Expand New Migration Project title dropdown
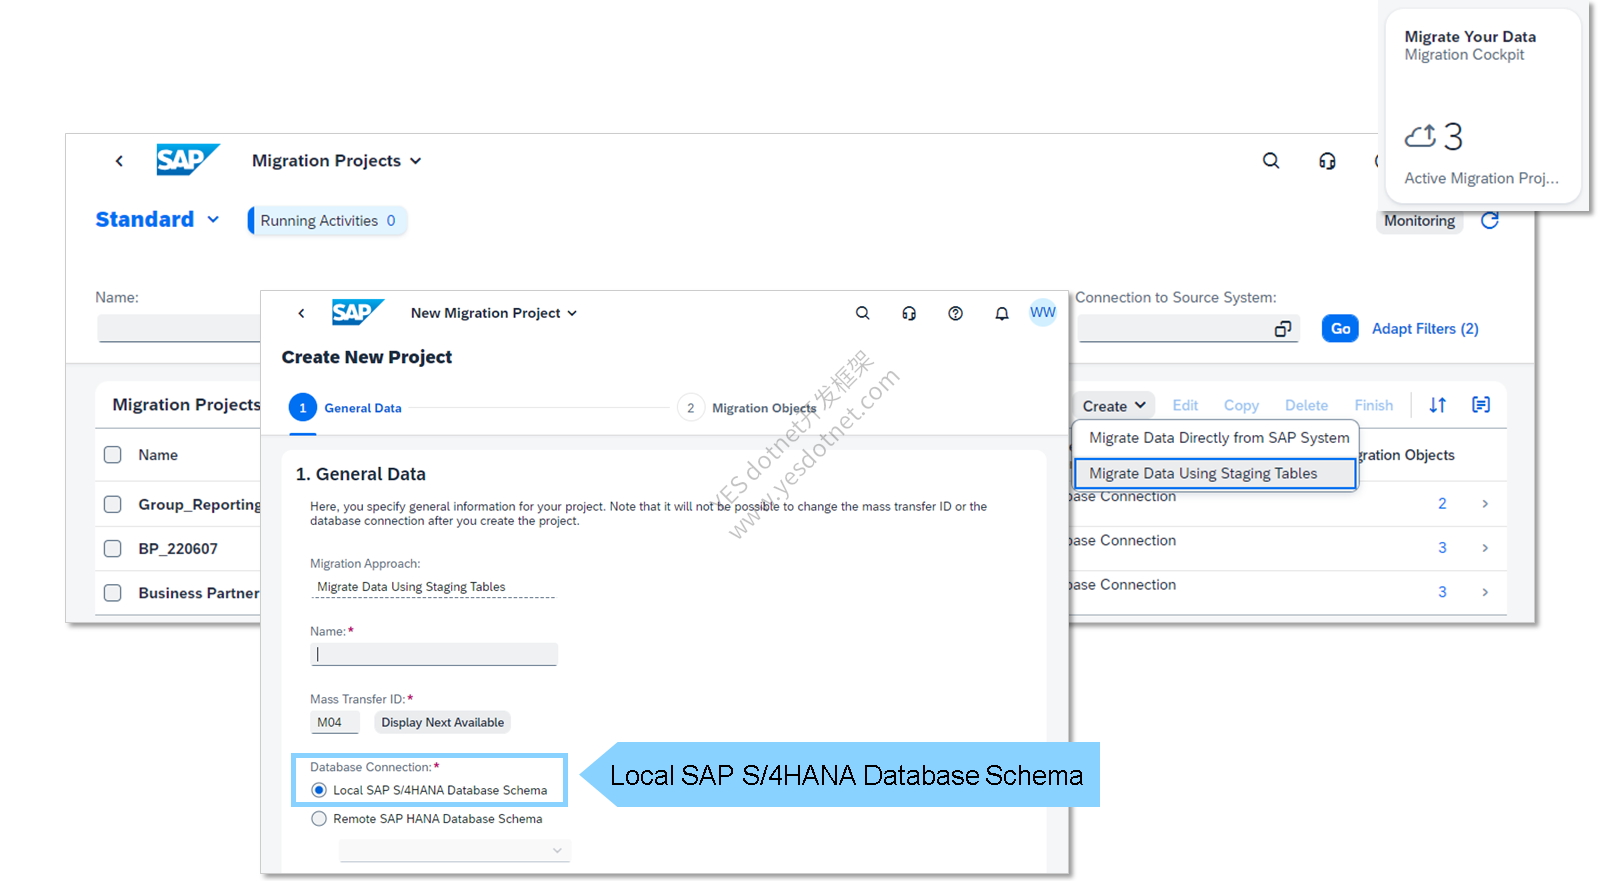Viewport: 1600px width, 881px height. pos(572,313)
